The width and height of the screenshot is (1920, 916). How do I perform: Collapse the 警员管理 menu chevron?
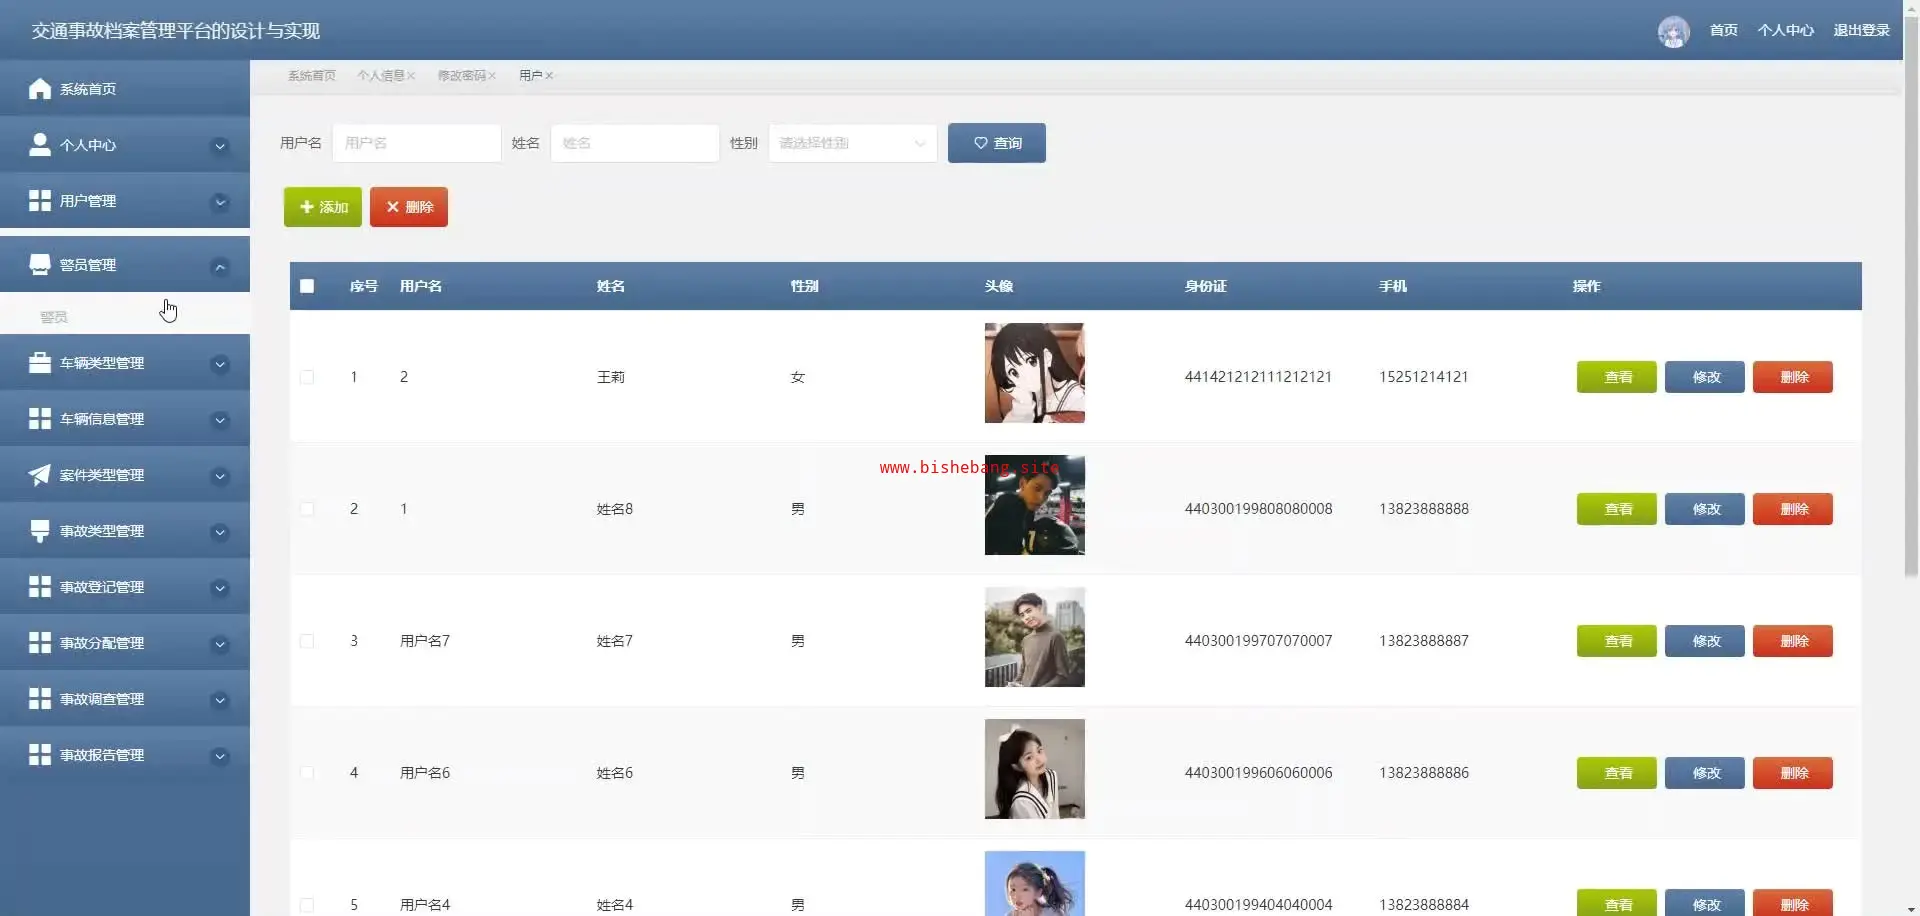[220, 266]
